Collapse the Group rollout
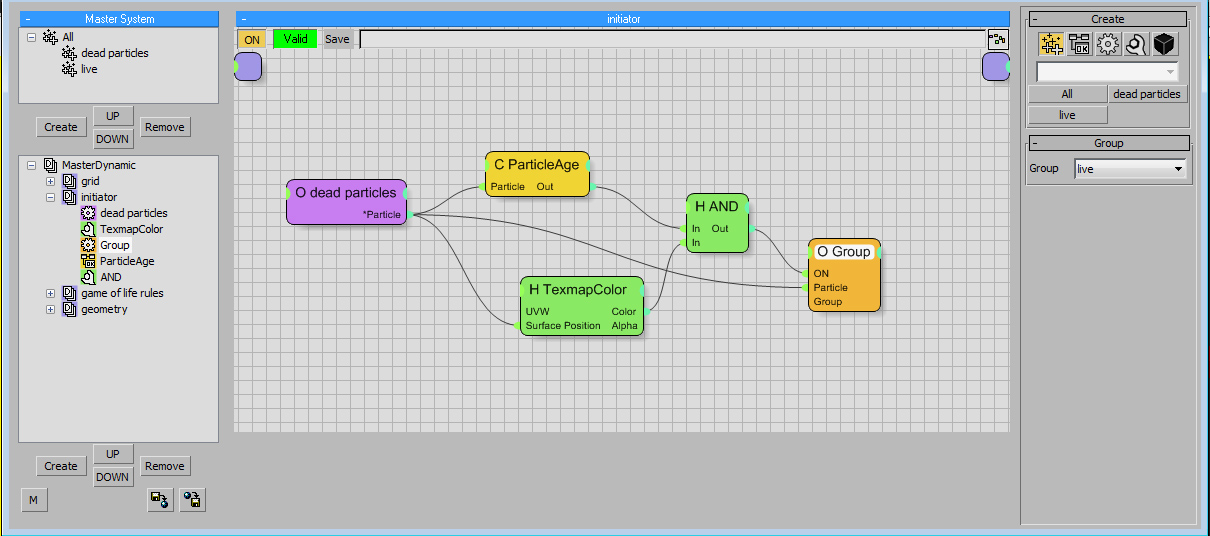1210x536 pixels. point(1036,143)
